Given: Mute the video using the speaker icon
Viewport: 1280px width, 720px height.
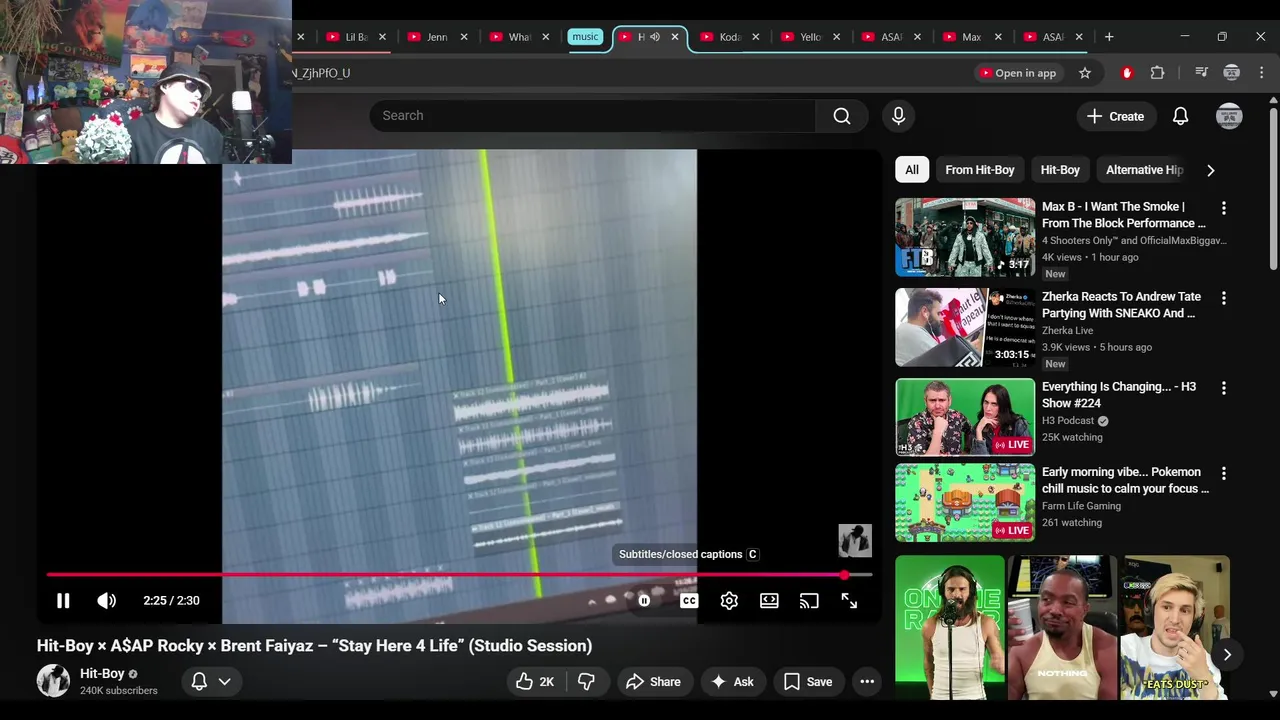Looking at the screenshot, I should [106, 601].
